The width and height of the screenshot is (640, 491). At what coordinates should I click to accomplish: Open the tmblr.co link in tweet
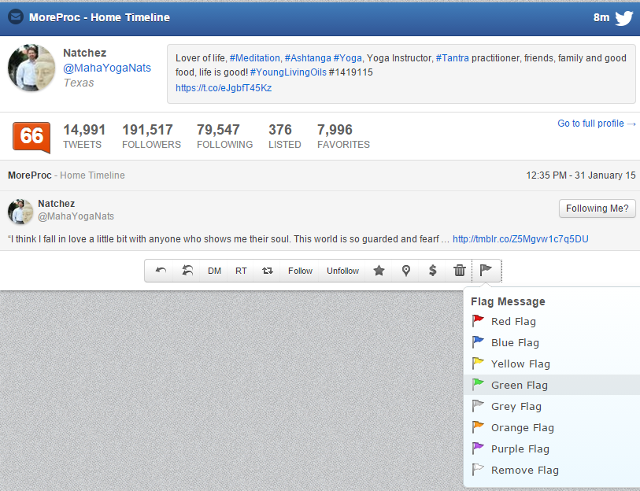520,239
